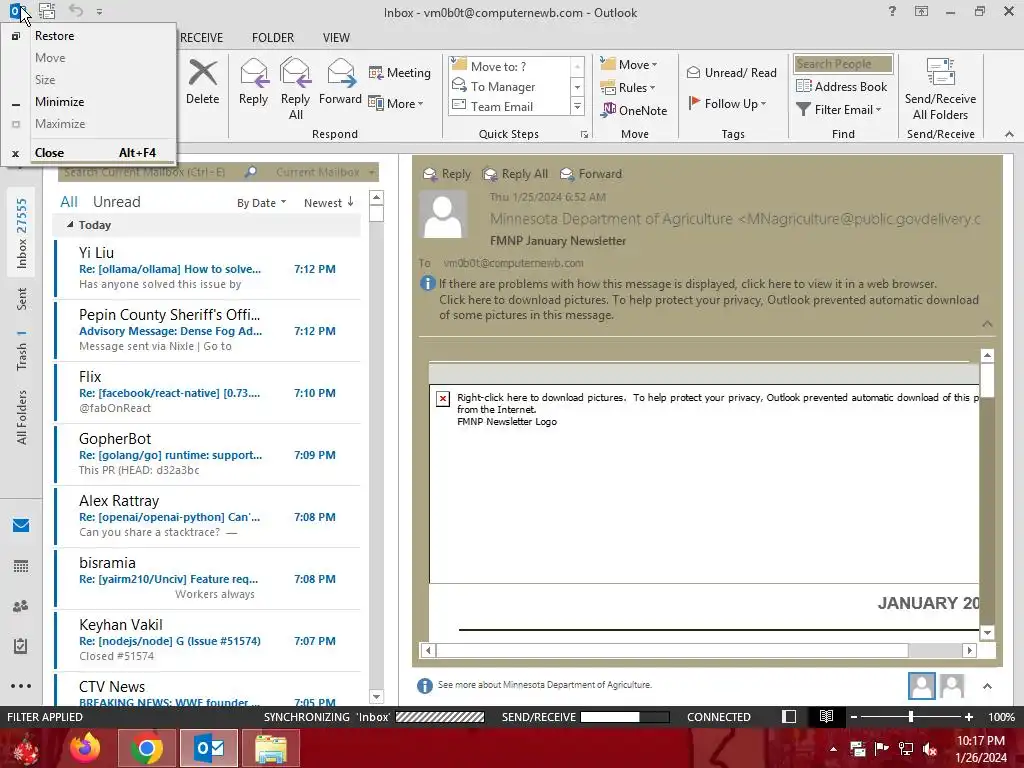Choose Minimize from the system menu
Viewport: 1024px width, 768px height.
(89, 102)
